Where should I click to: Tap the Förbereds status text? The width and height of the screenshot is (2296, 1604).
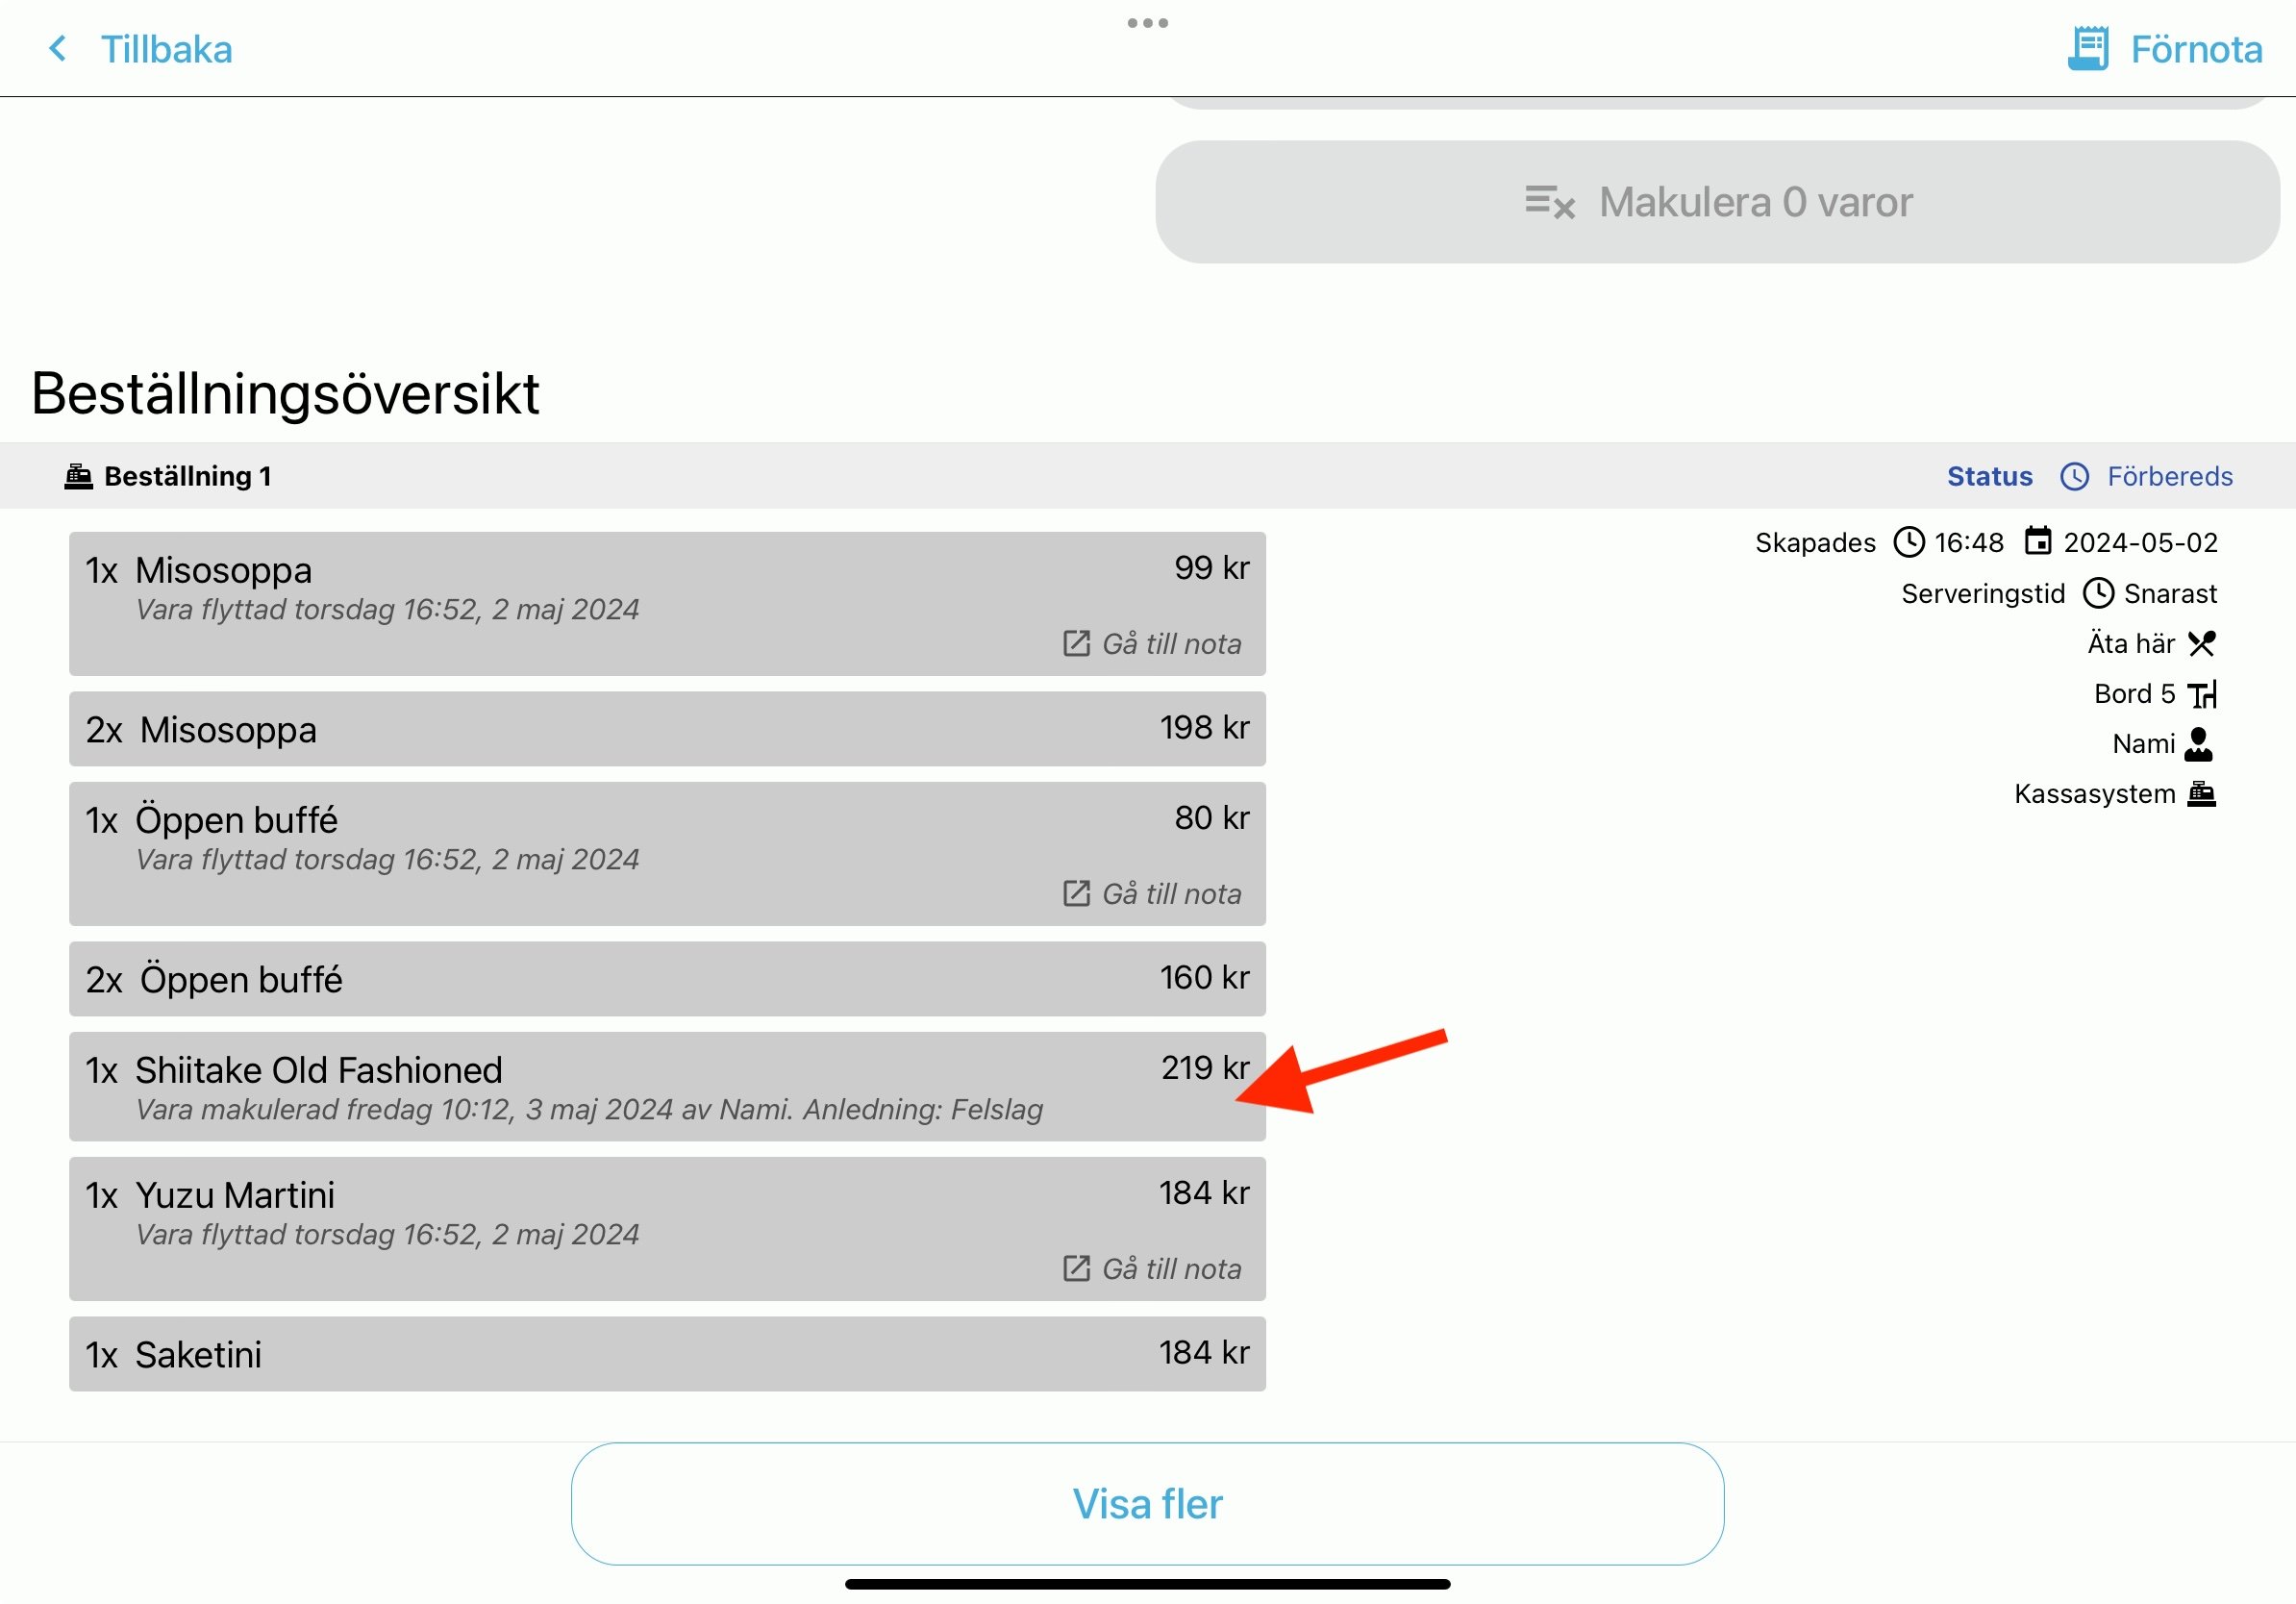coord(2169,476)
